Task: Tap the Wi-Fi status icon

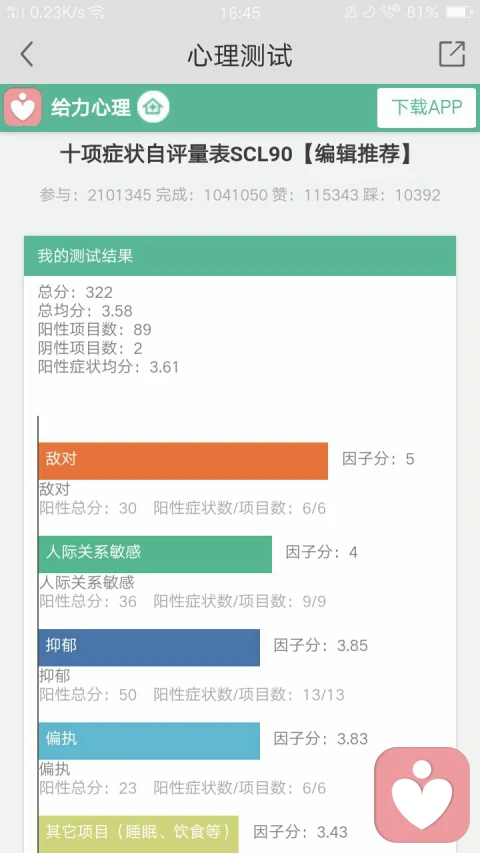Action: pyautogui.click(x=97, y=12)
